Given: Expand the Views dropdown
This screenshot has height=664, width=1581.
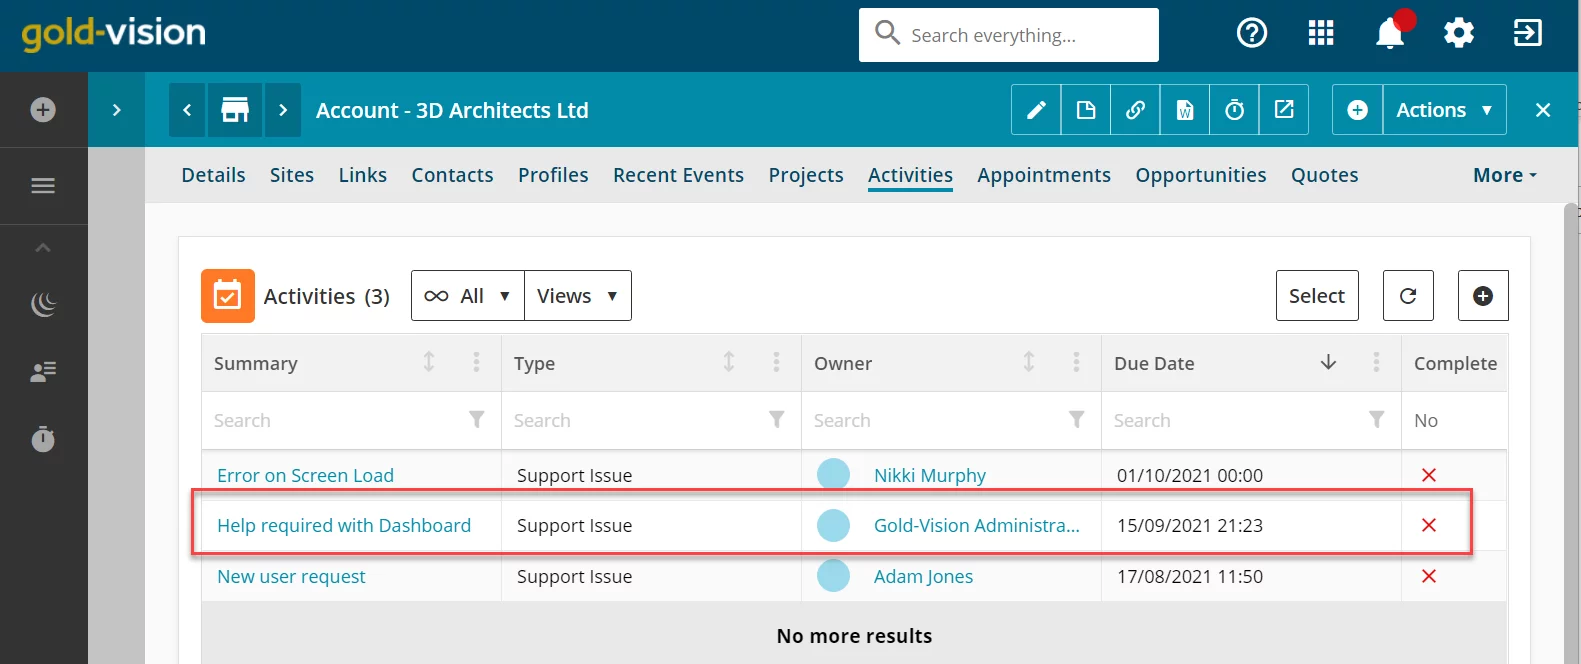Looking at the screenshot, I should 578,296.
